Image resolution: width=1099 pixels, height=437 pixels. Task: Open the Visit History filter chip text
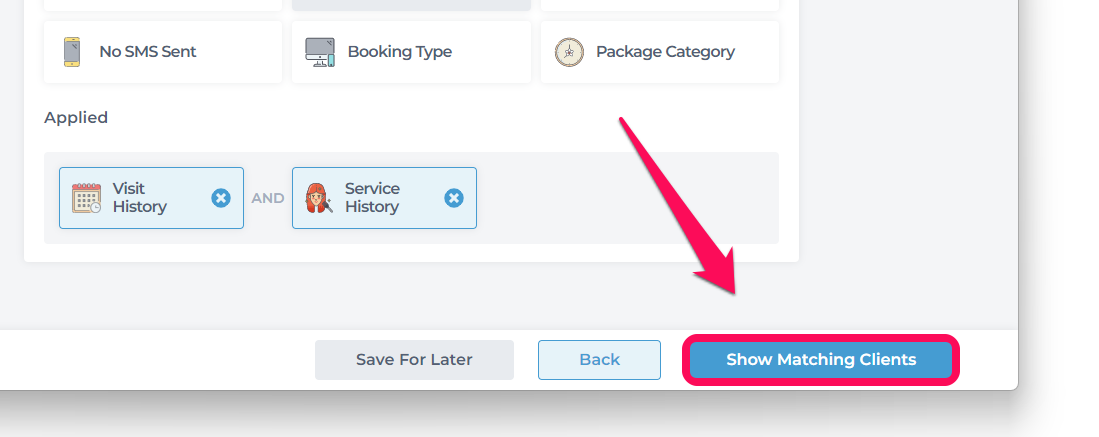(x=139, y=198)
